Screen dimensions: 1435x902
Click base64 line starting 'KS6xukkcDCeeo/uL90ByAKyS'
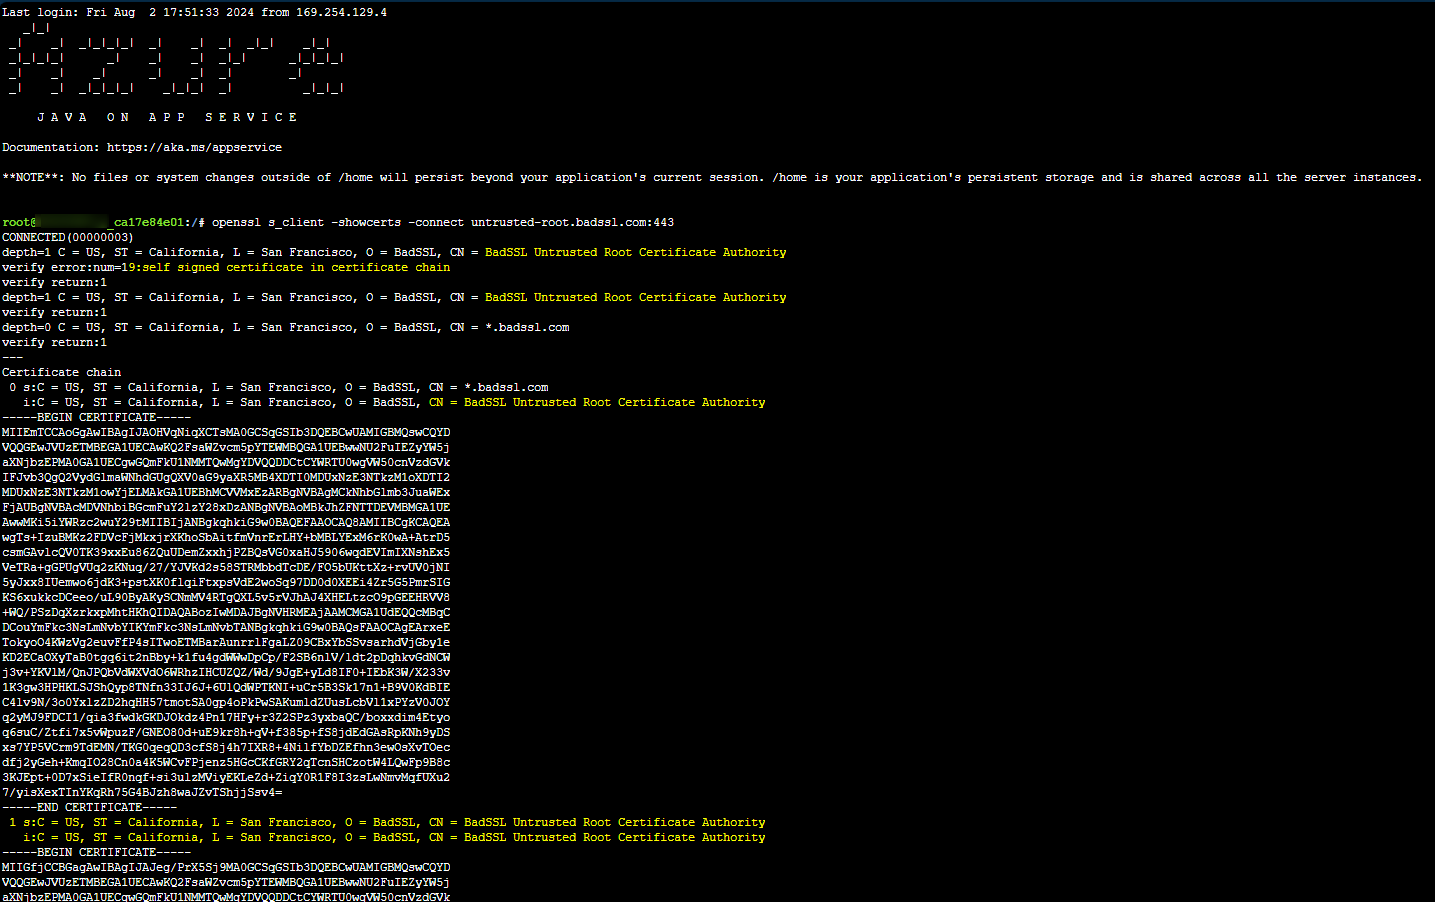226,597
